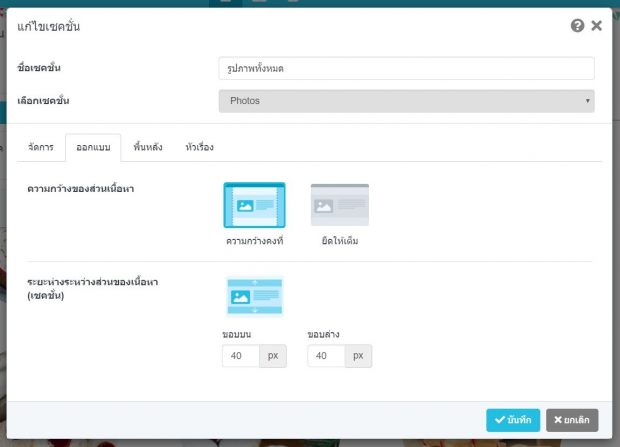
Task: Click the ความกว้างของส่วนเนื้อหา label
Action: [81, 189]
